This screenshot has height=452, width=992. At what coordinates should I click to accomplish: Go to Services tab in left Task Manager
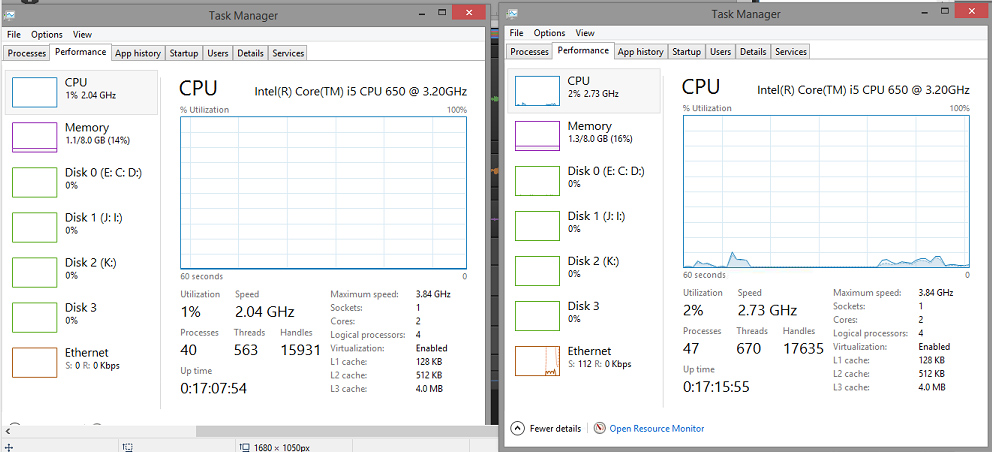(288, 53)
